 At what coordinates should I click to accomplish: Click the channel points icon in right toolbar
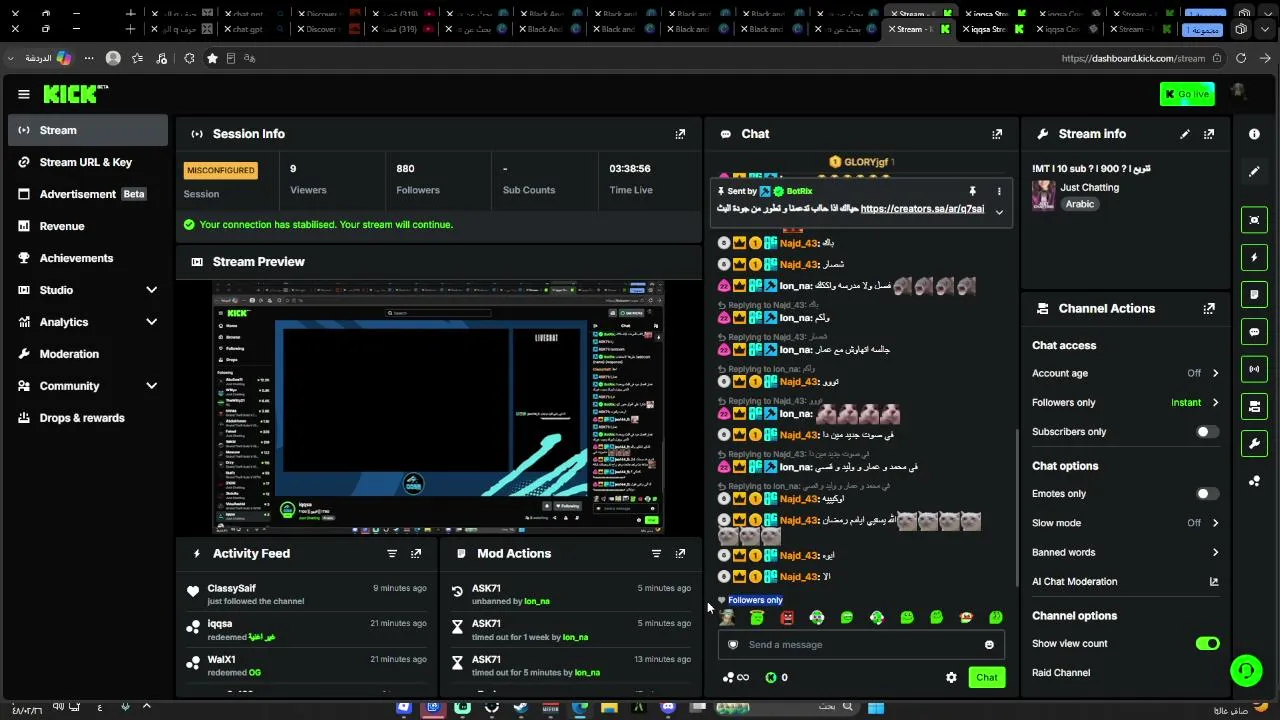coord(1254,481)
